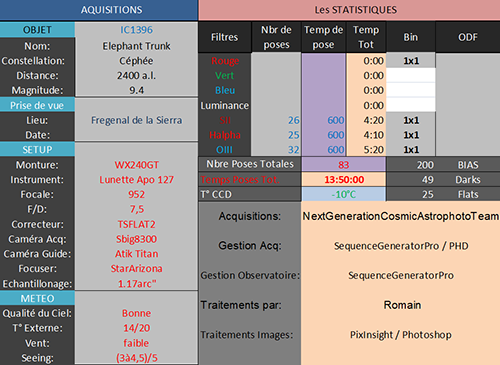Select the TSFLAT2 corrector value
500x365 pixels.
pyautogui.click(x=136, y=224)
